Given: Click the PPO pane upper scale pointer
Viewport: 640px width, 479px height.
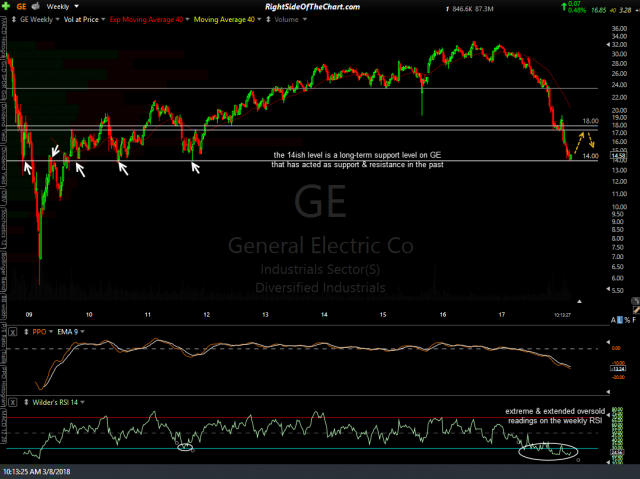Looking at the screenshot, I should tap(608, 342).
